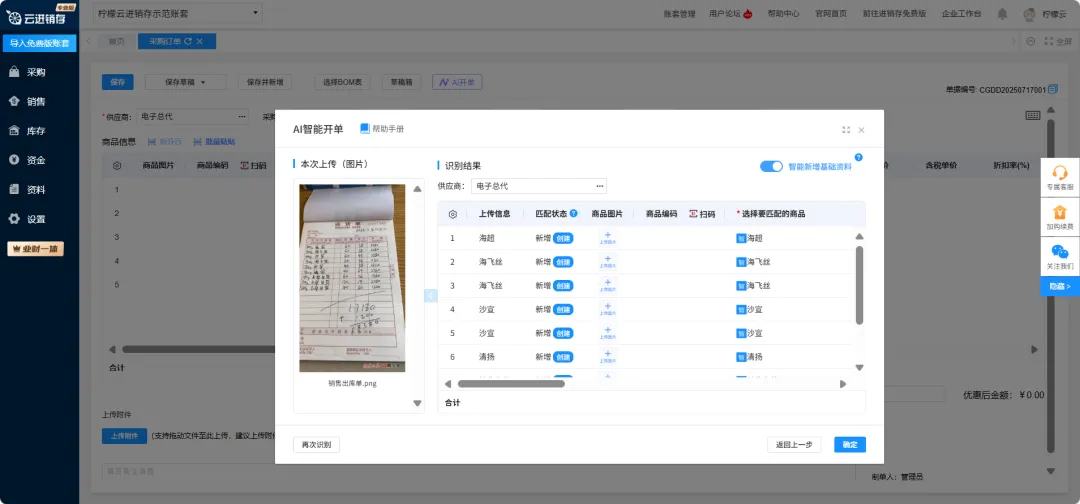Open the 柠檬云 user avatar menu

pos(1044,14)
